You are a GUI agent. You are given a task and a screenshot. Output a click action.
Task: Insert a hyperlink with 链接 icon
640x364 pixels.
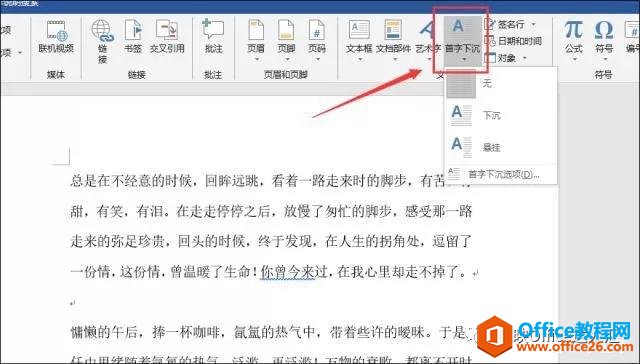coord(102,41)
